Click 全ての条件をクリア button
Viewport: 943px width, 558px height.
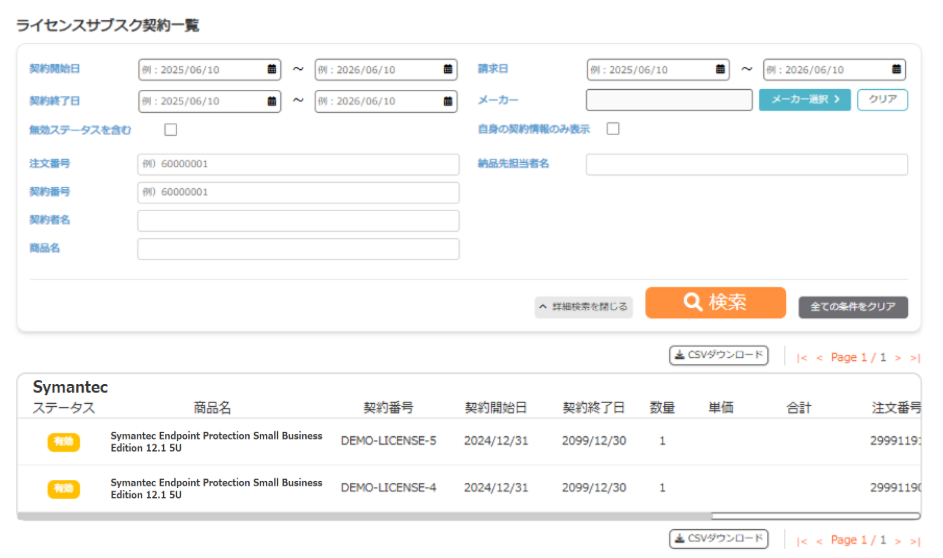(x=853, y=307)
